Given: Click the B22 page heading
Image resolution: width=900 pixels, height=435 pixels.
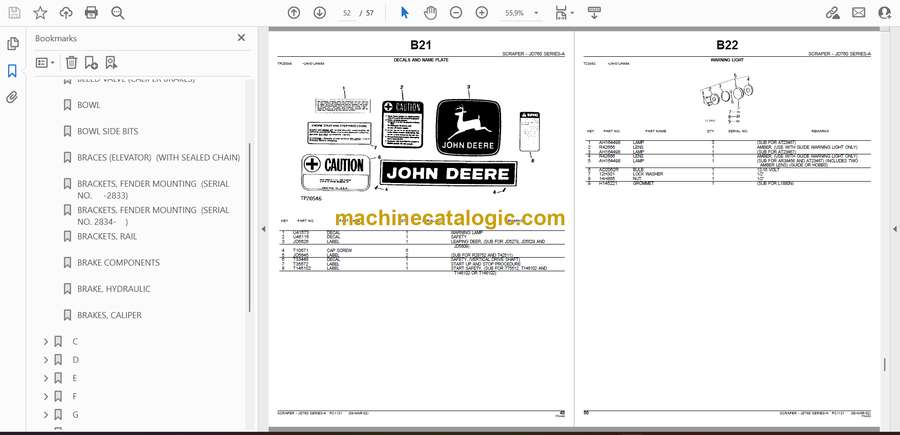Looking at the screenshot, I should [x=727, y=45].
